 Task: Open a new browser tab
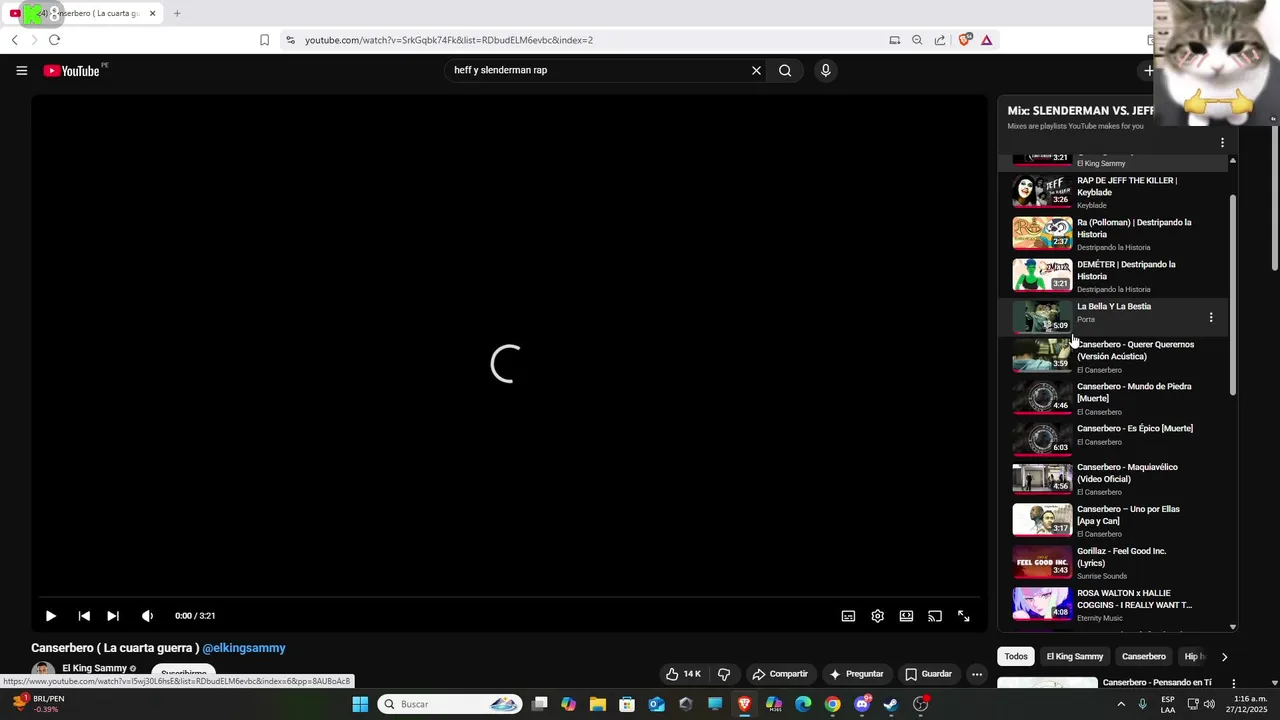click(177, 14)
